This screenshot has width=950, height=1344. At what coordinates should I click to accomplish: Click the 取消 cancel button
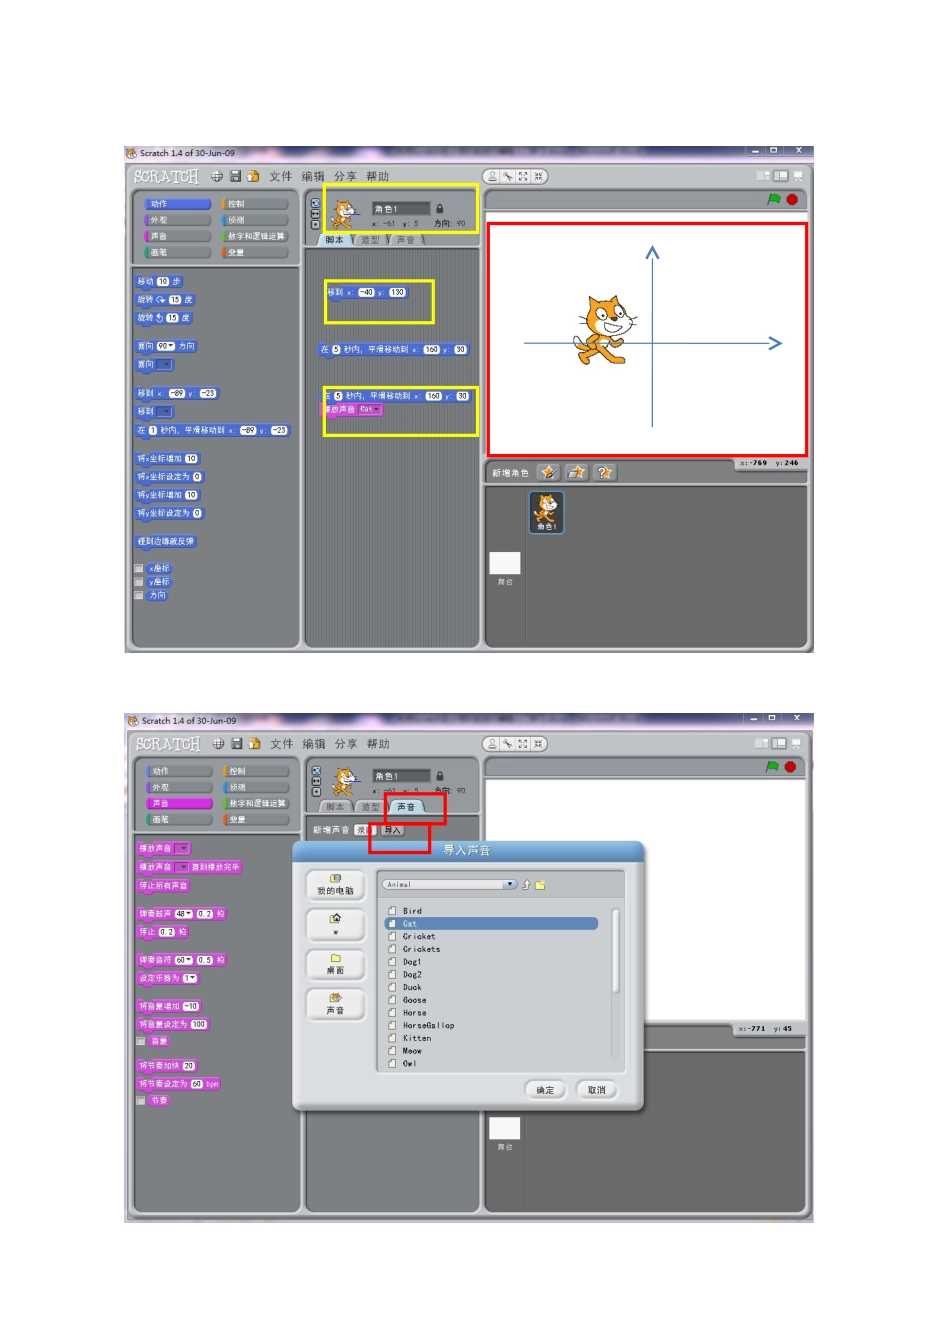tap(597, 1090)
